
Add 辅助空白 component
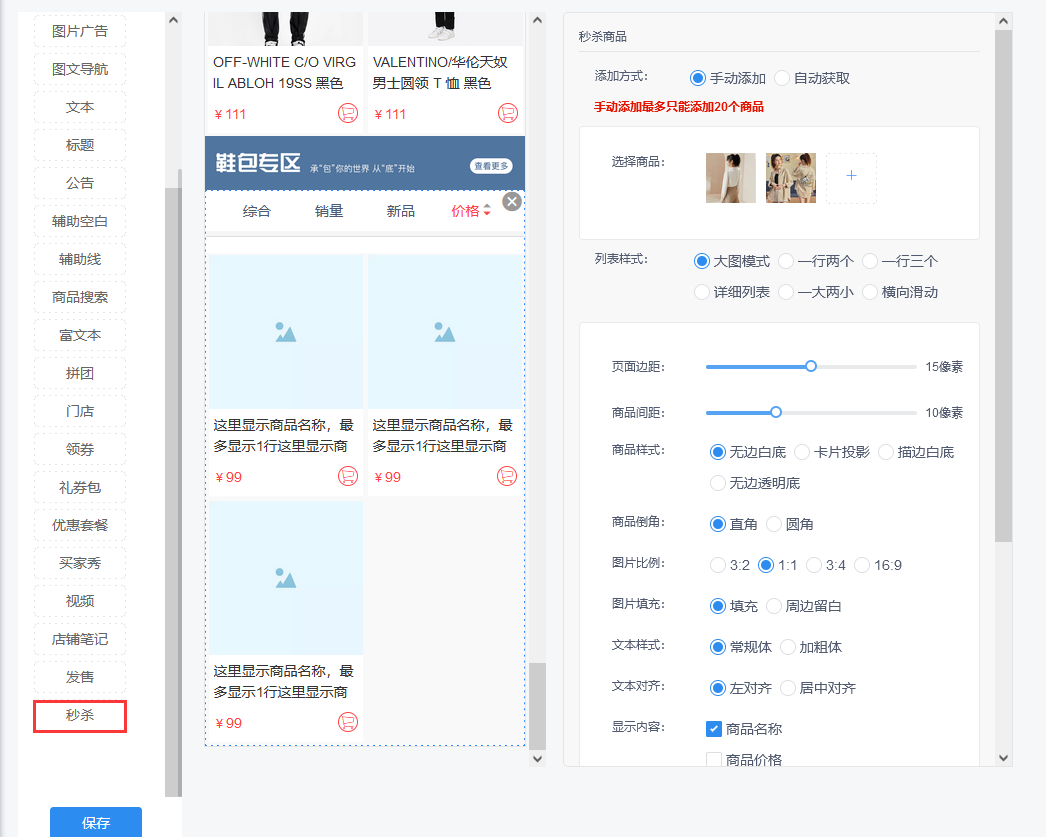click(x=80, y=221)
